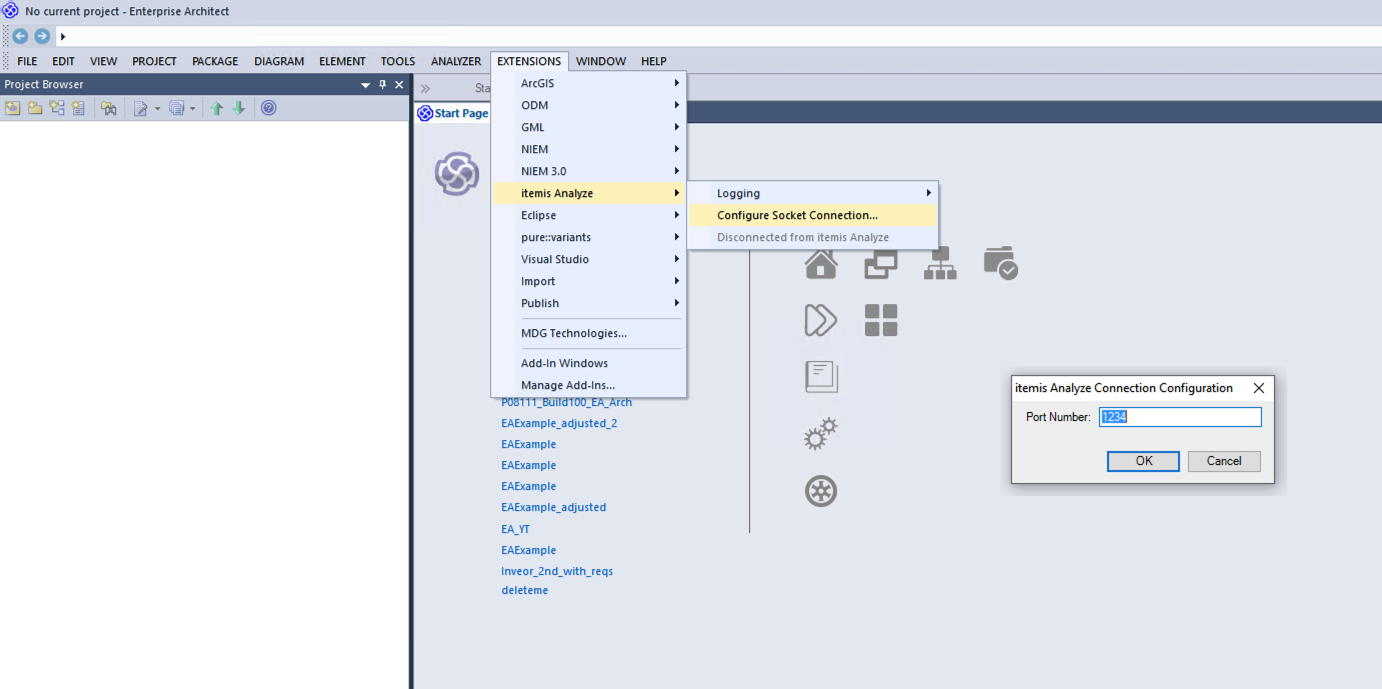Click the book library icon on Start Page
The width and height of the screenshot is (1382, 689).
point(821,377)
